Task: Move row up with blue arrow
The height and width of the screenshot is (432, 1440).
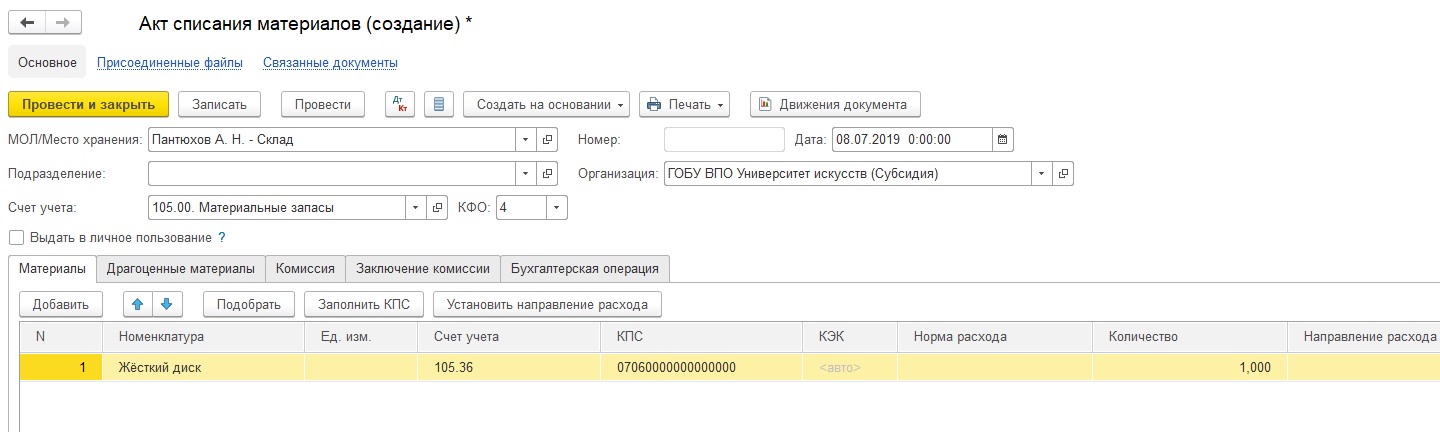Action: coord(139,304)
